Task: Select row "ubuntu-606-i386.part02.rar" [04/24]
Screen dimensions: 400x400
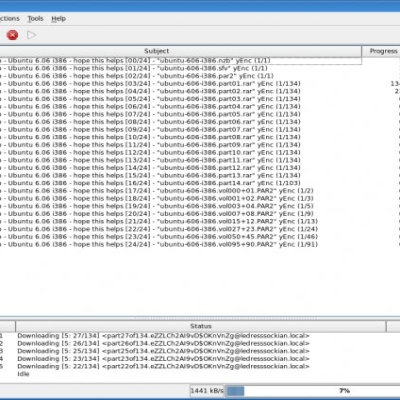Action: (x=200, y=91)
